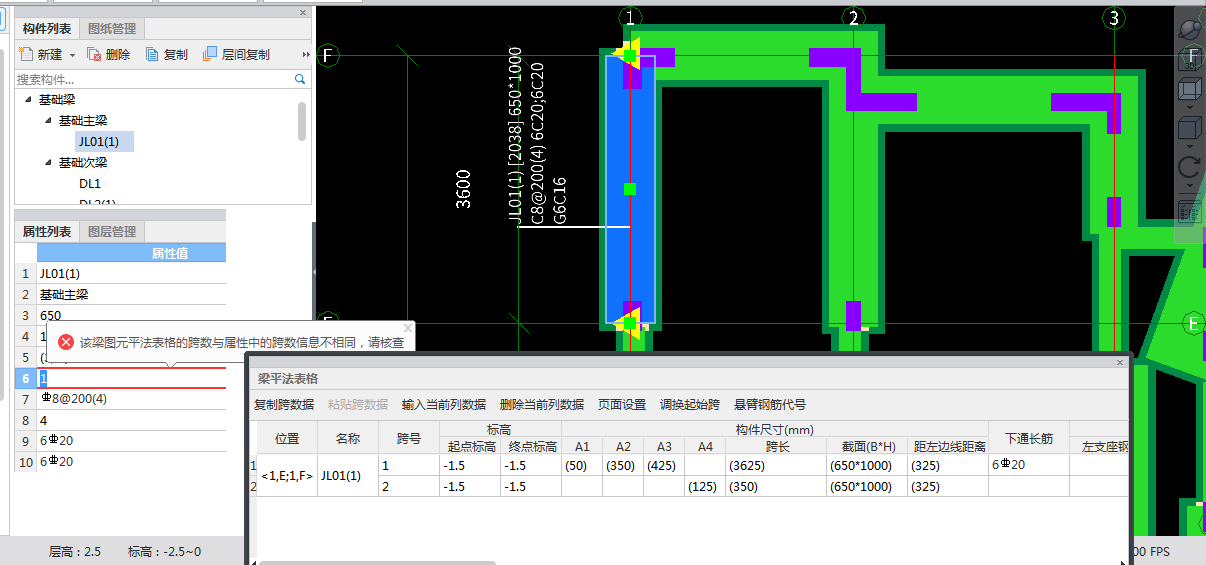
Task: Open 页面设置 in beam table
Action: coord(622,405)
